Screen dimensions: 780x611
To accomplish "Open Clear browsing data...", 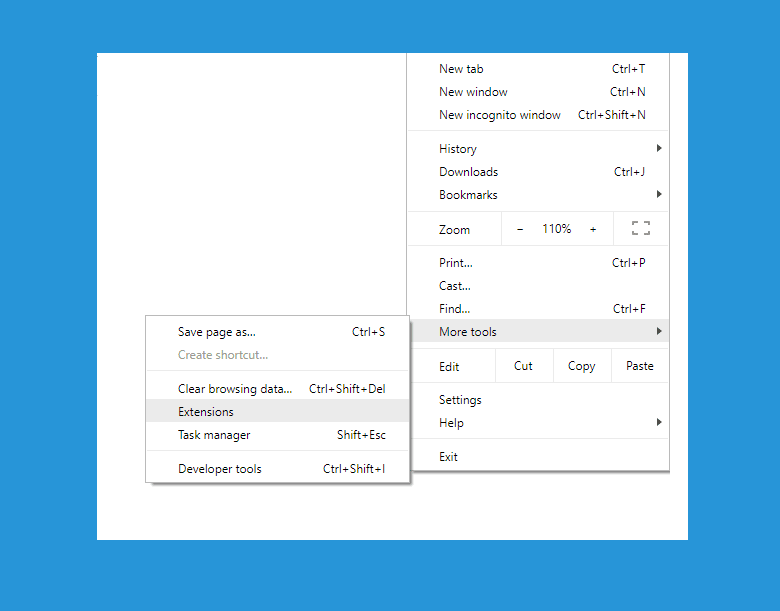I will tap(278, 389).
